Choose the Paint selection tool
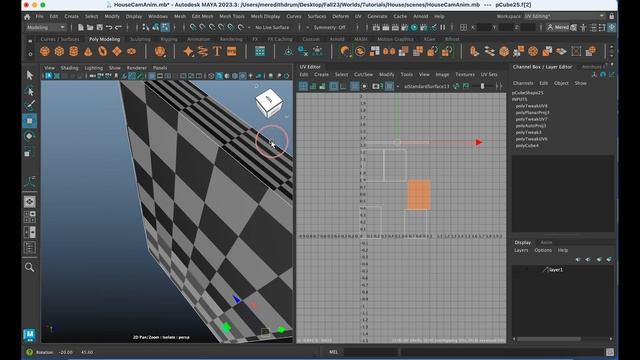Screen dimensions: 640x360 coord(29,106)
